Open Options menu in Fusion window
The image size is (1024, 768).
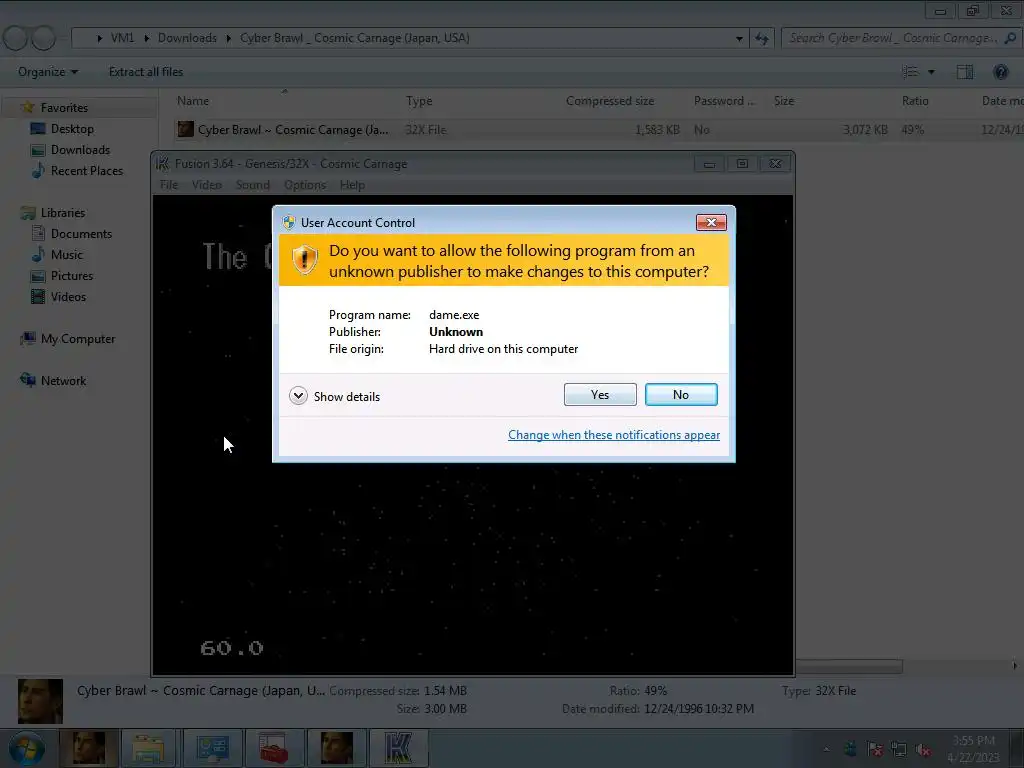(304, 185)
